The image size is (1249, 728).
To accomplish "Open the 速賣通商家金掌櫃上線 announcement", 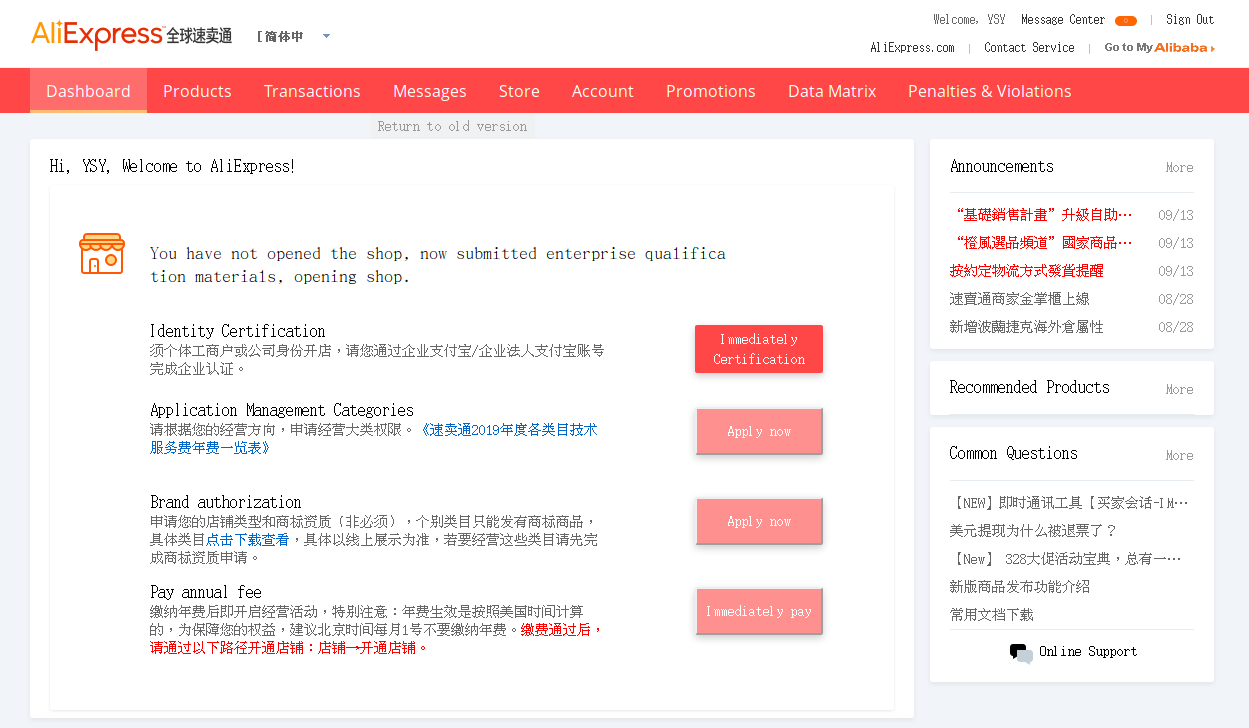I will click(x=1019, y=298).
